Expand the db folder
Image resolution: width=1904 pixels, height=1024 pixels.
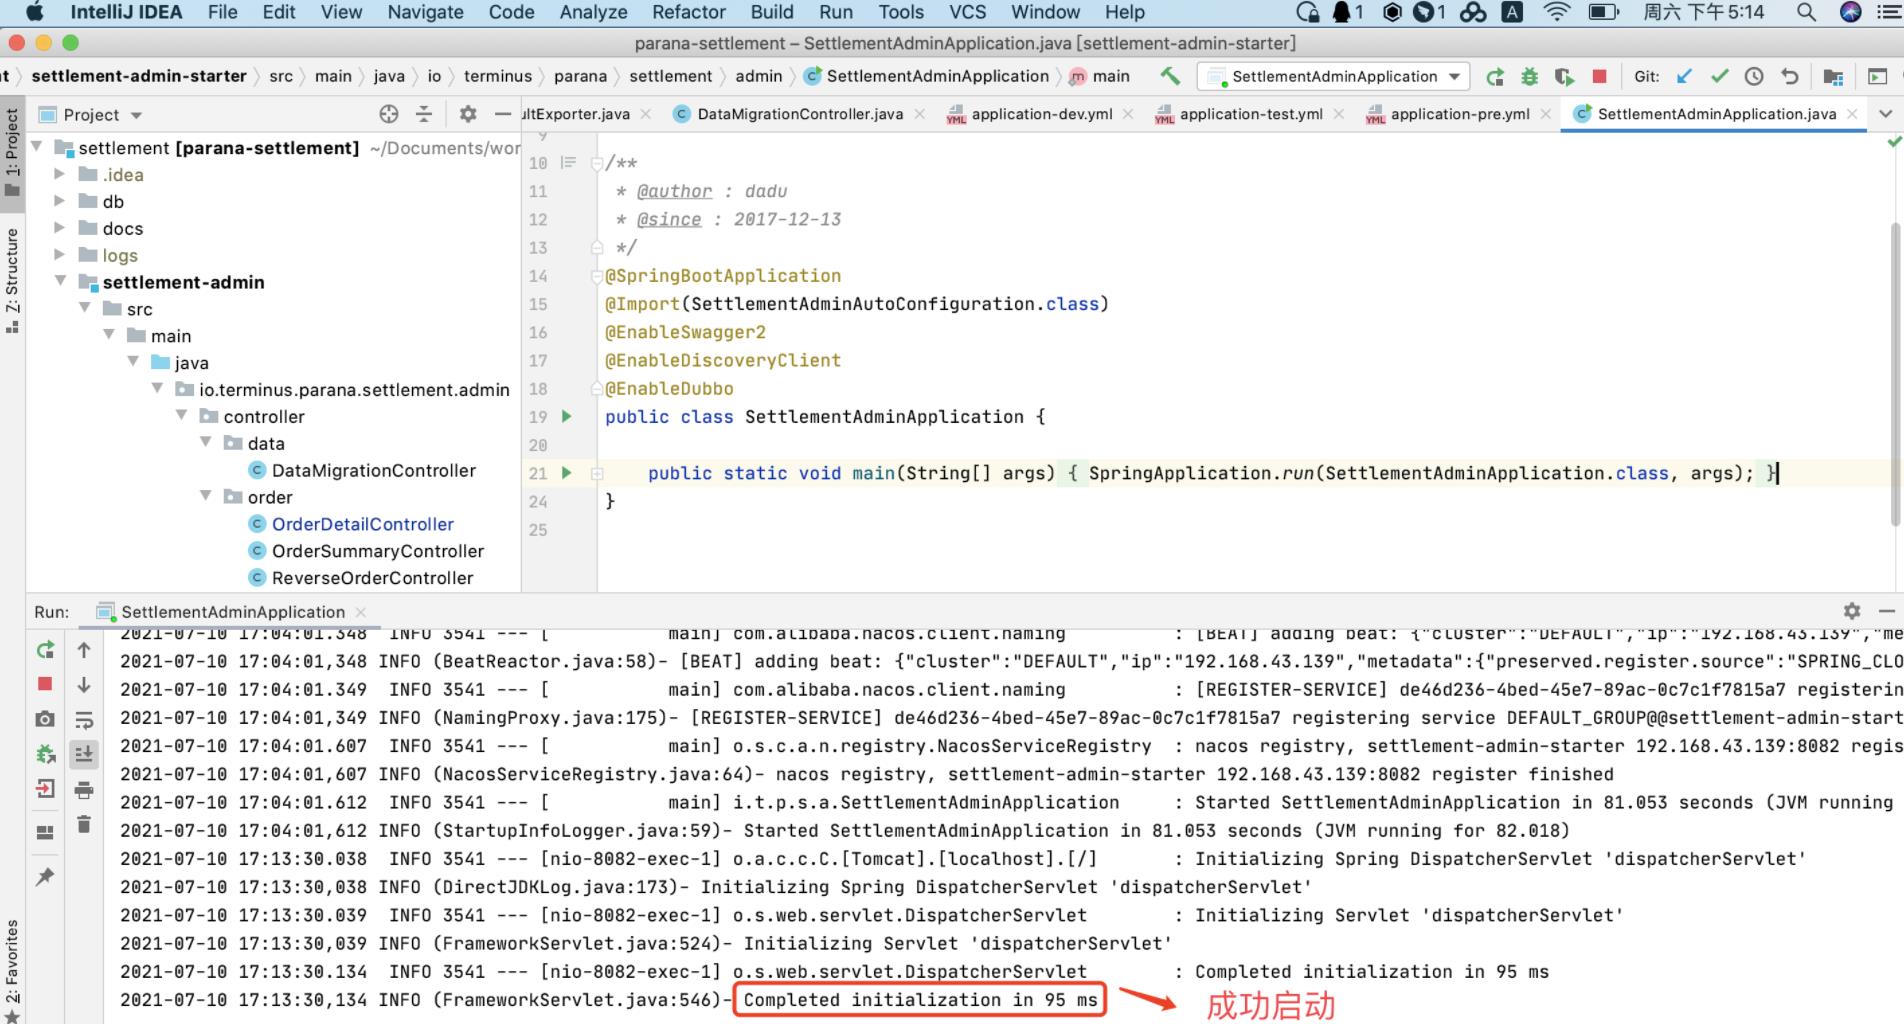click(x=60, y=201)
